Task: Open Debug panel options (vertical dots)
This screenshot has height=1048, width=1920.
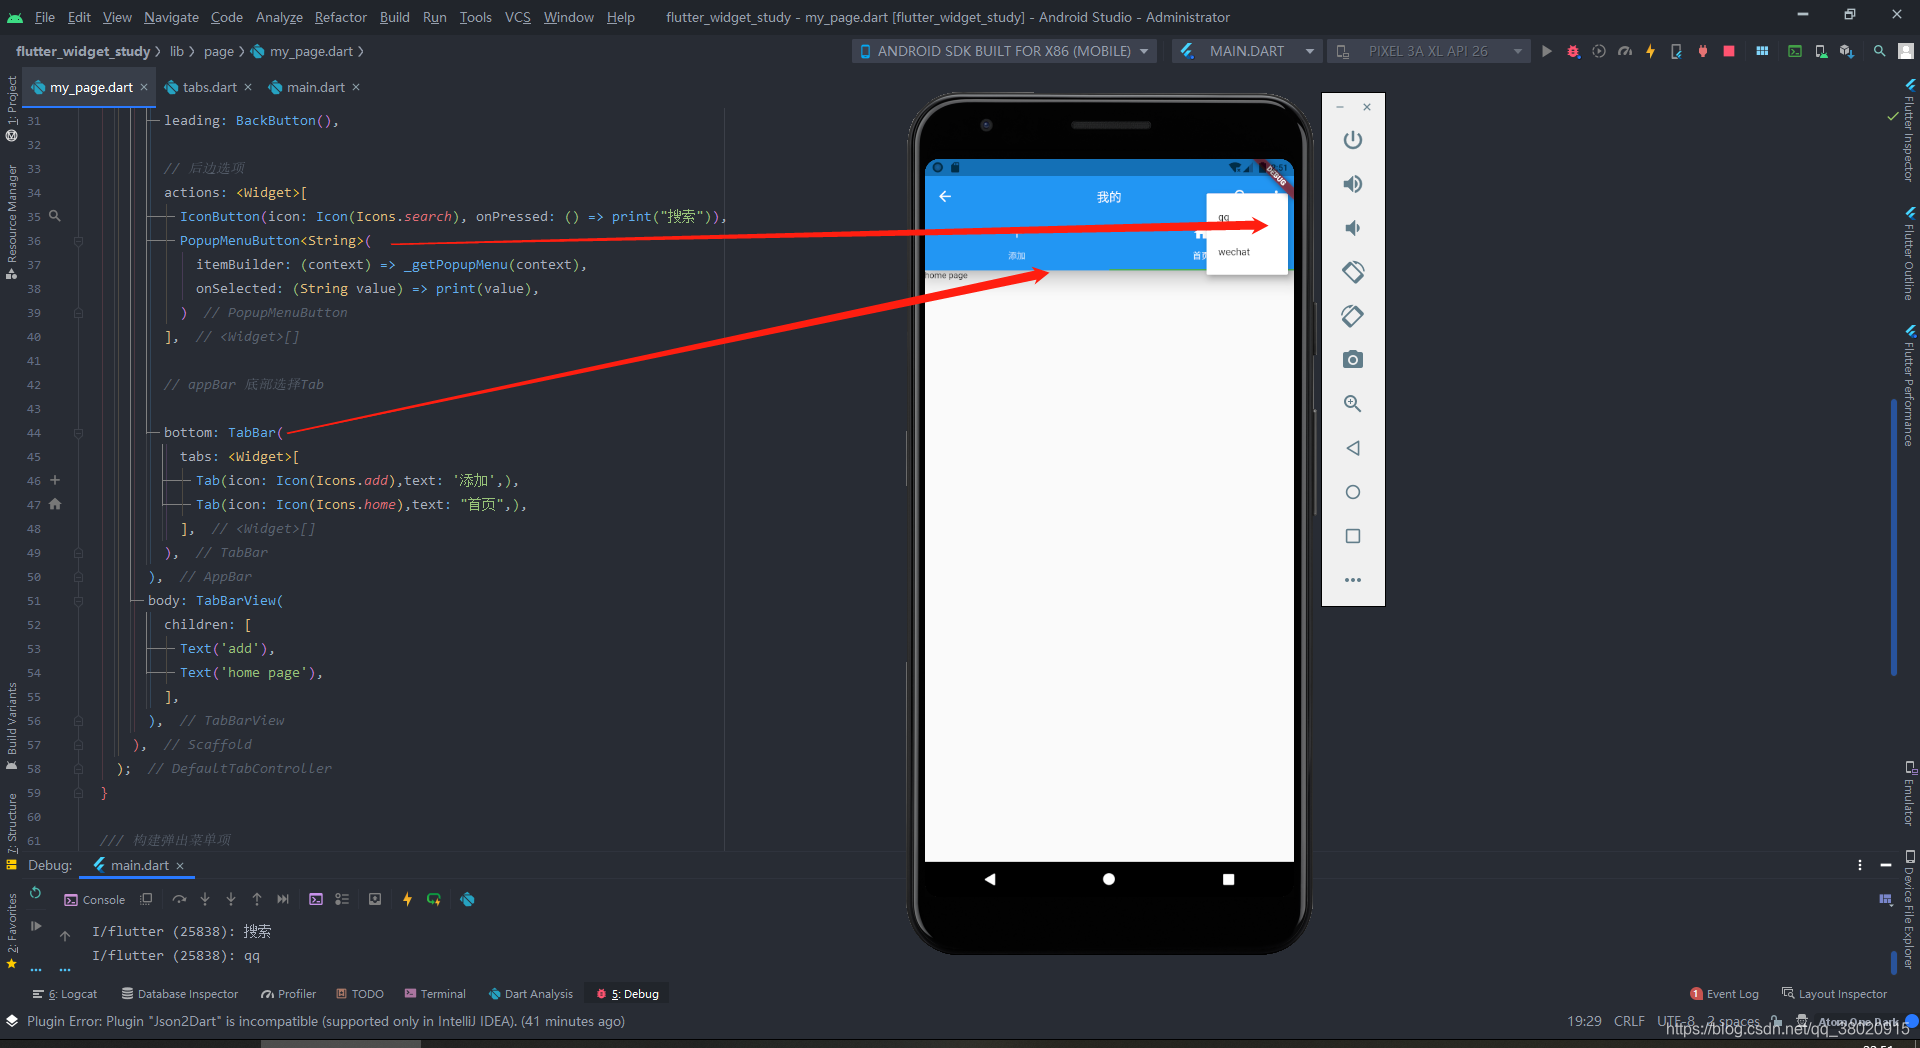Action: coord(1860,865)
